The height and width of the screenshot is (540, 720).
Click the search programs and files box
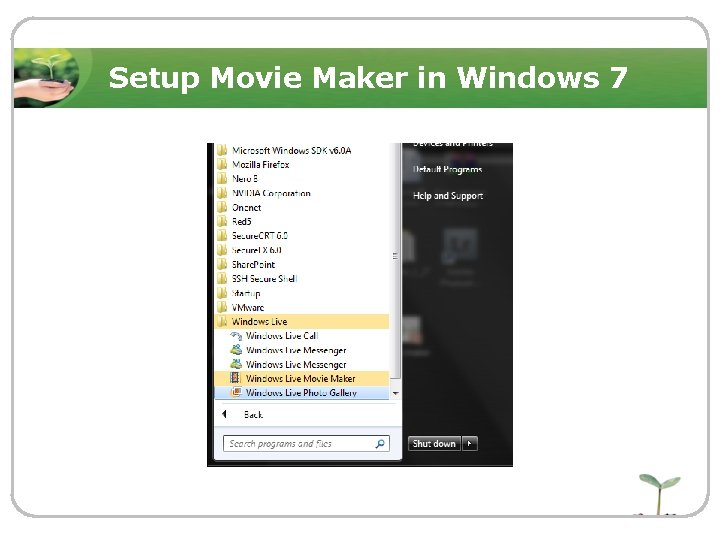pyautogui.click(x=306, y=444)
